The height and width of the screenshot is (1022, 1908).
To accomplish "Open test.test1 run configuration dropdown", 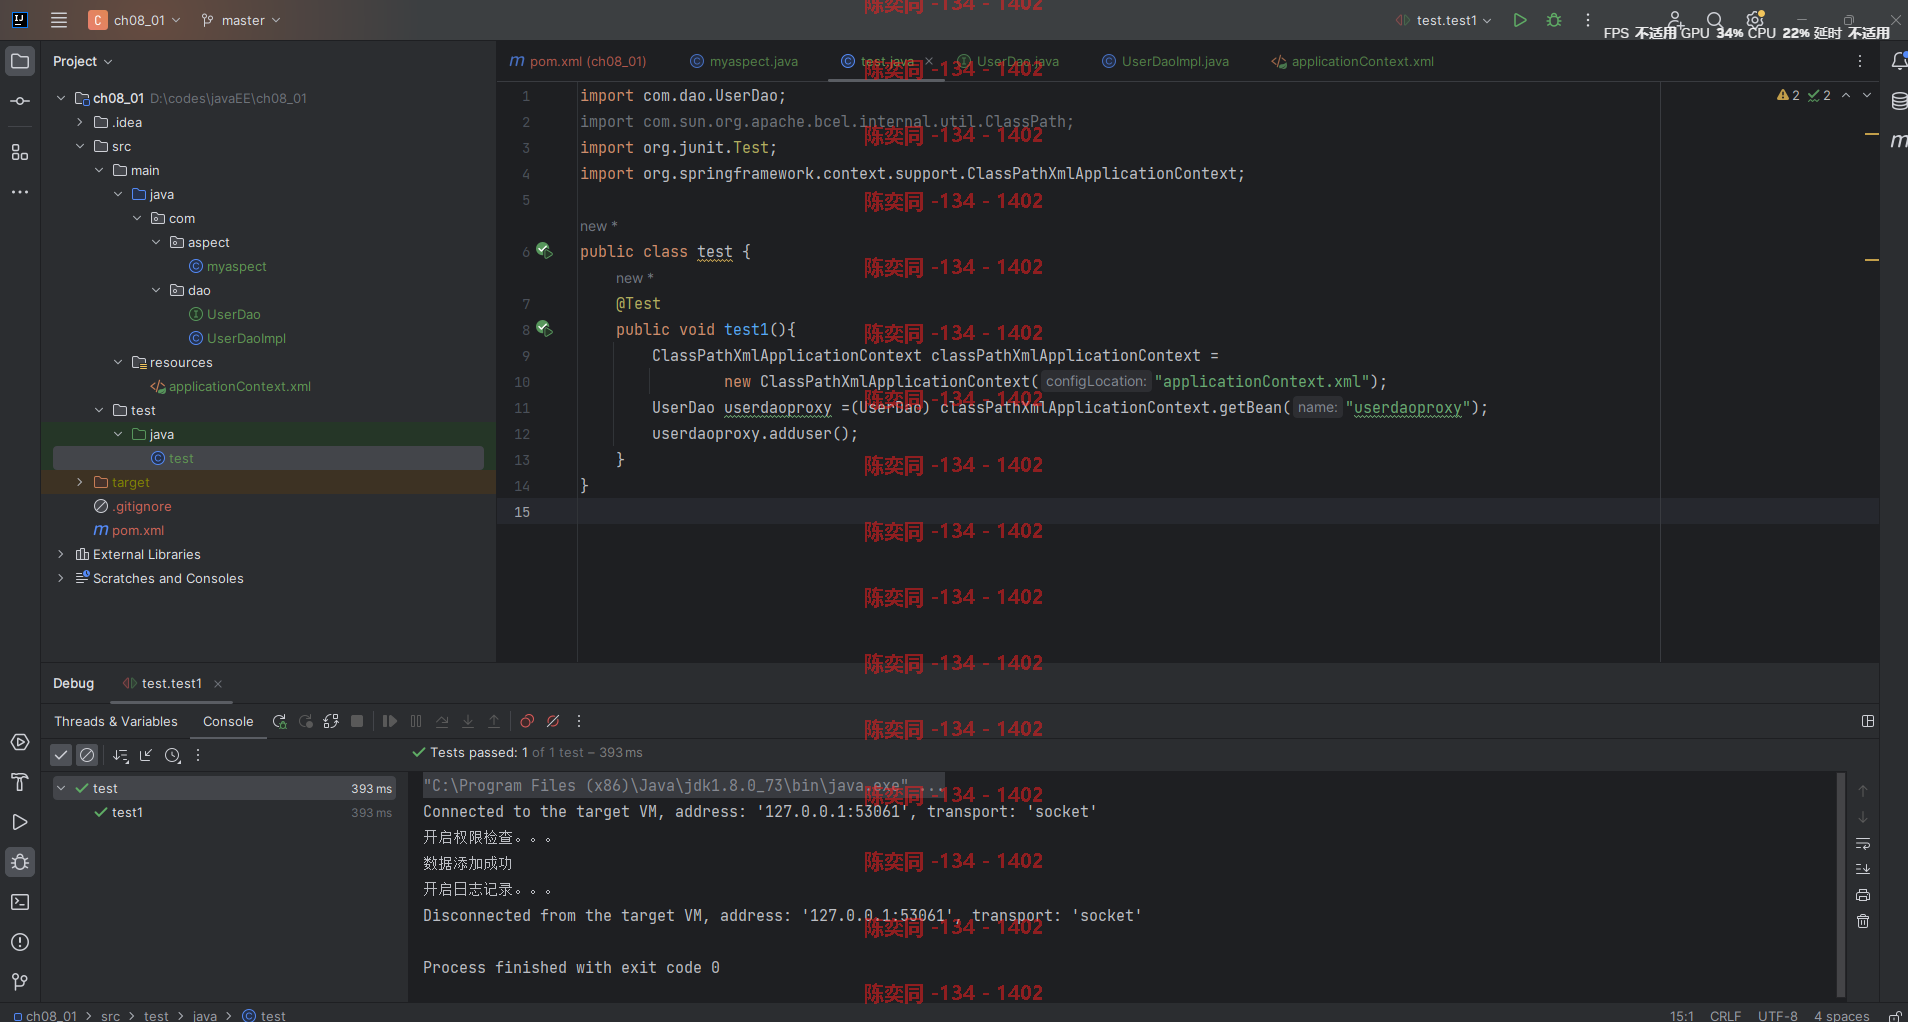I will point(1443,20).
